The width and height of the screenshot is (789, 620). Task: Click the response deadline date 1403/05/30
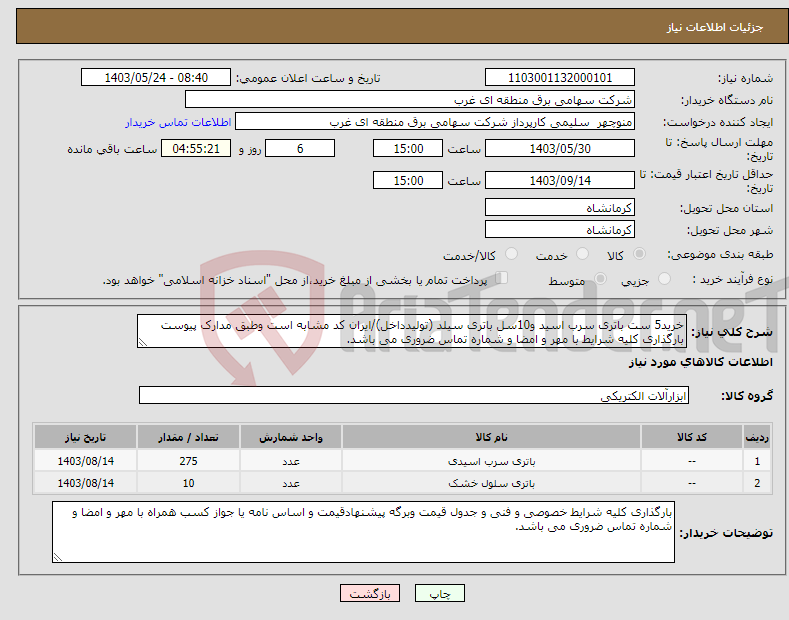tap(560, 149)
